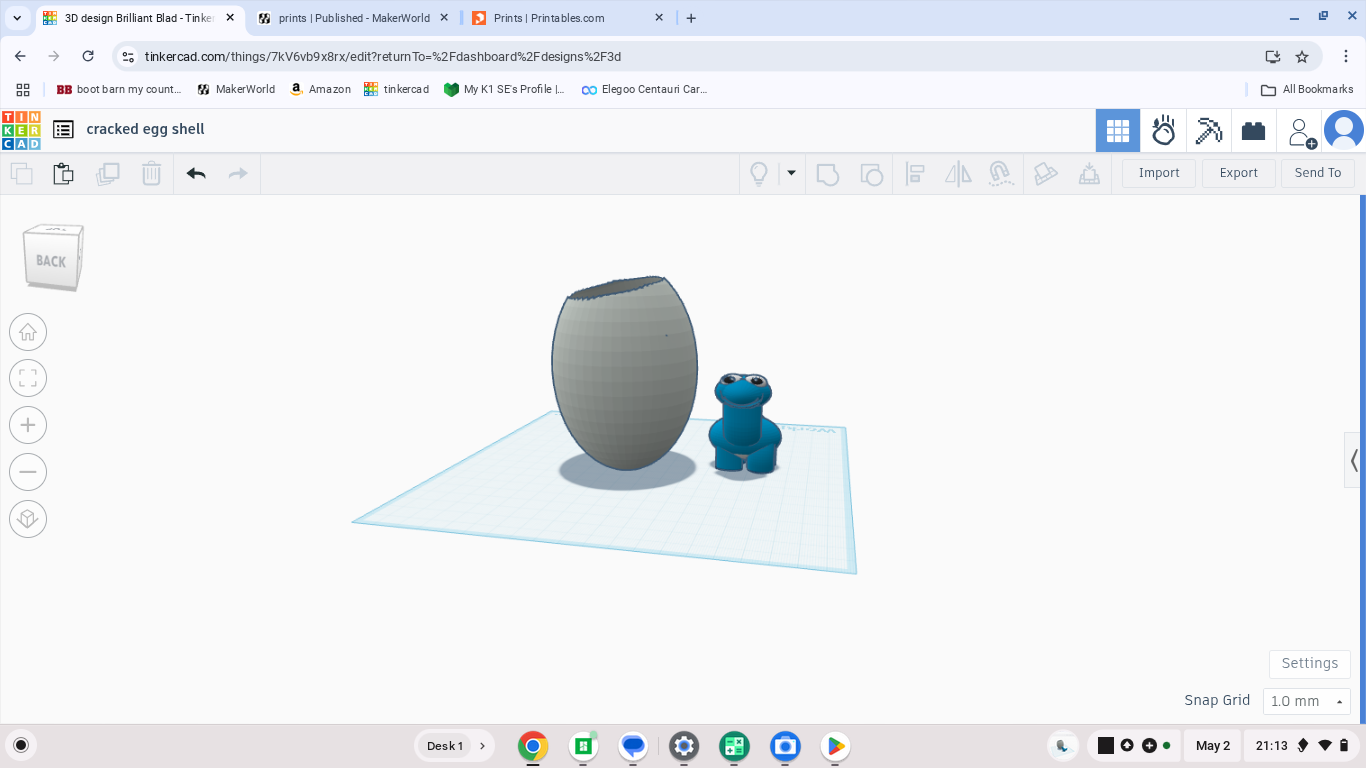Click the Fit all in view icon
Screen dimensions: 1366x768
click(x=28, y=378)
